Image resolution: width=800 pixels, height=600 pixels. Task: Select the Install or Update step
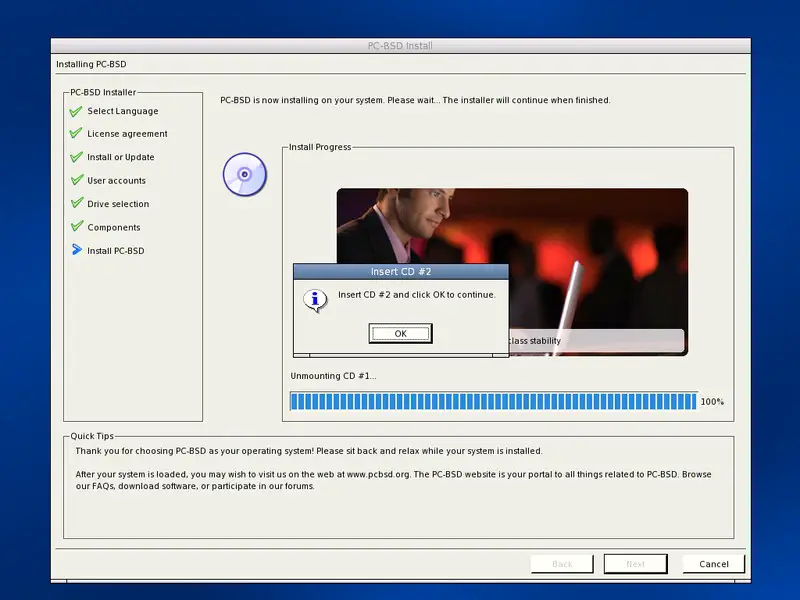pyautogui.click(x=120, y=157)
